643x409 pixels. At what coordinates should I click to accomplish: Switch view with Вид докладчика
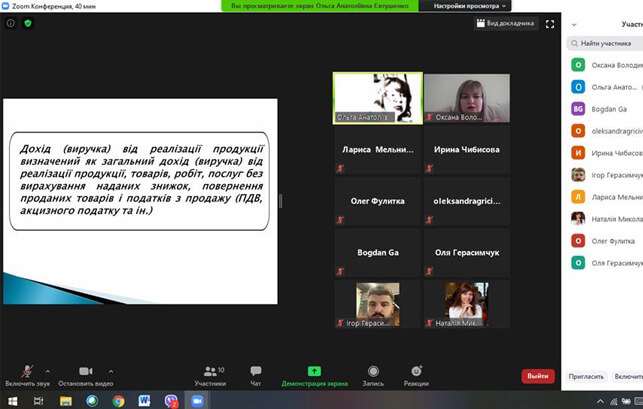(505, 23)
